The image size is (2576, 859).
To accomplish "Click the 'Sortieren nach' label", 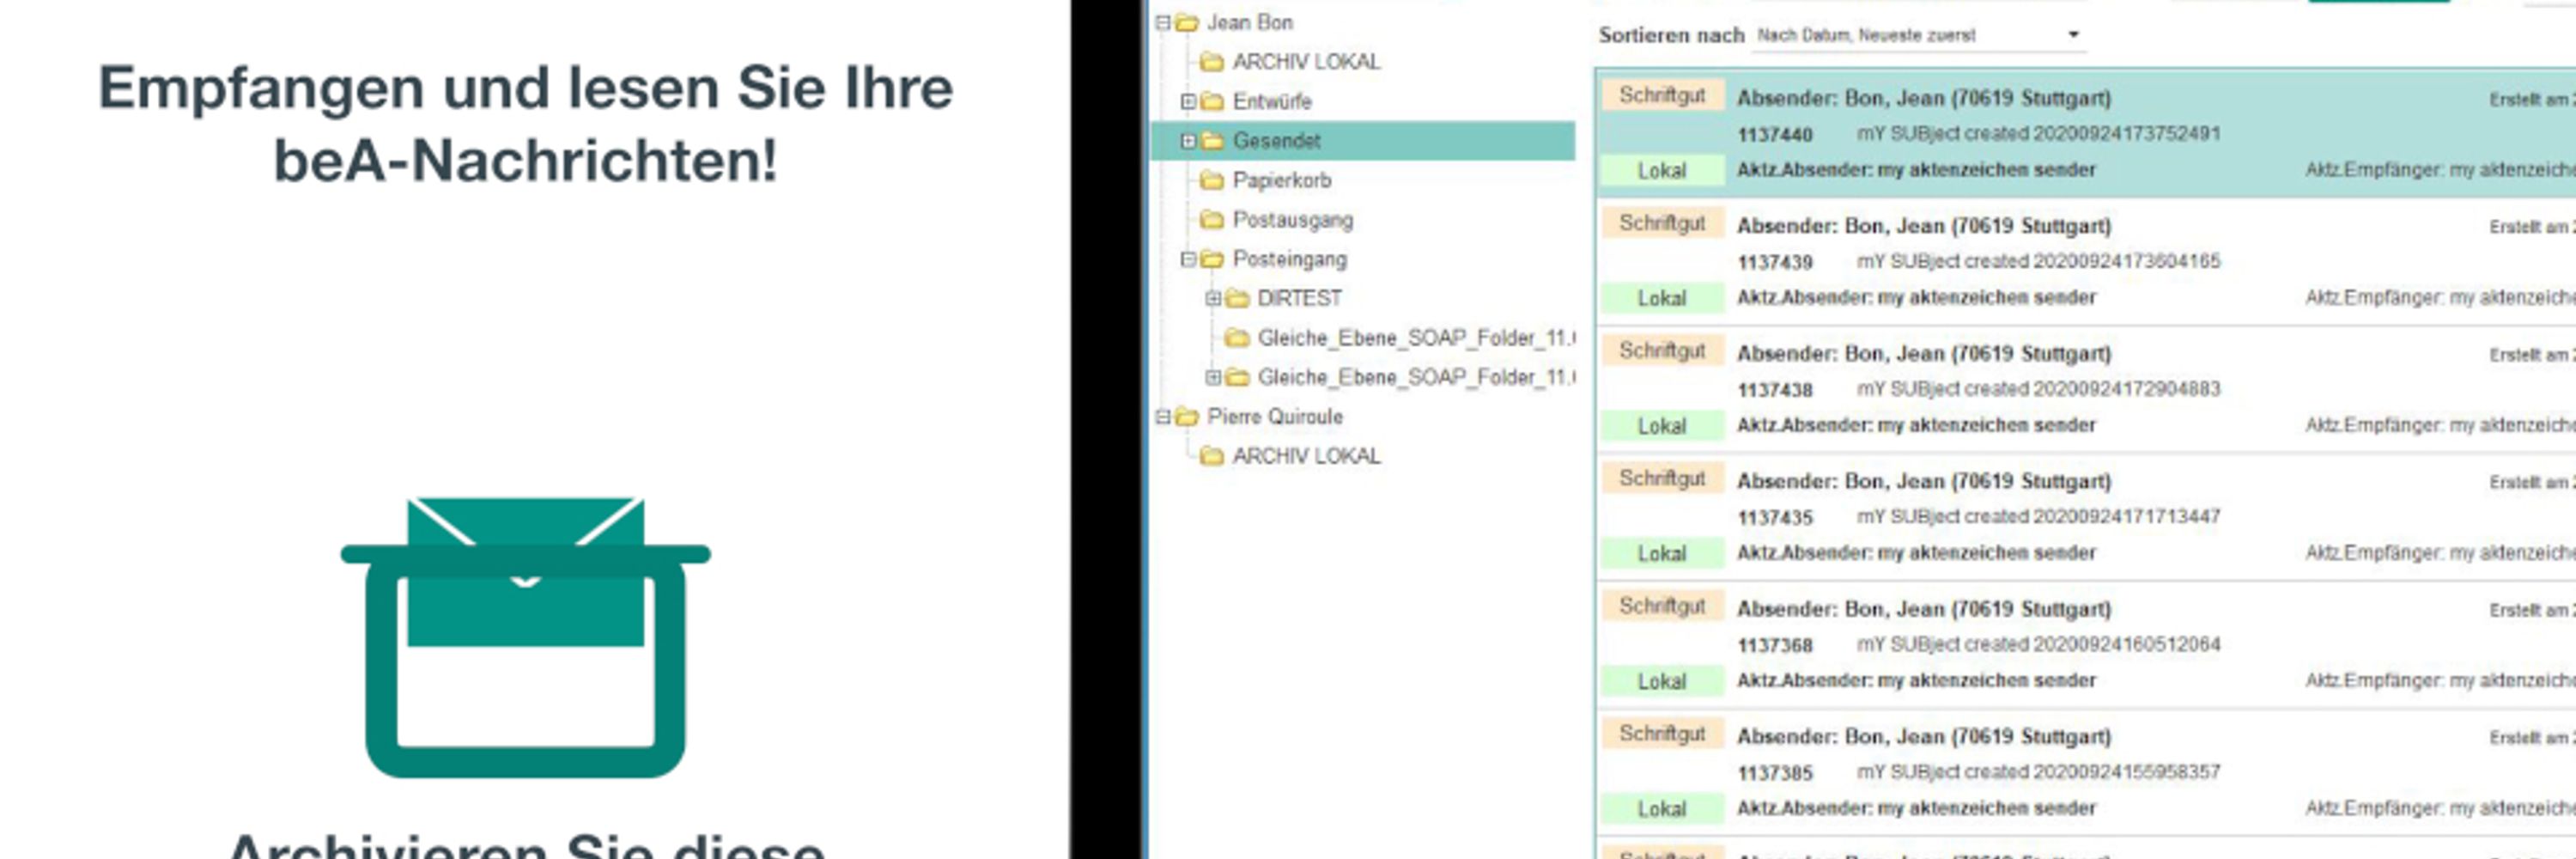I will click(x=1671, y=35).
